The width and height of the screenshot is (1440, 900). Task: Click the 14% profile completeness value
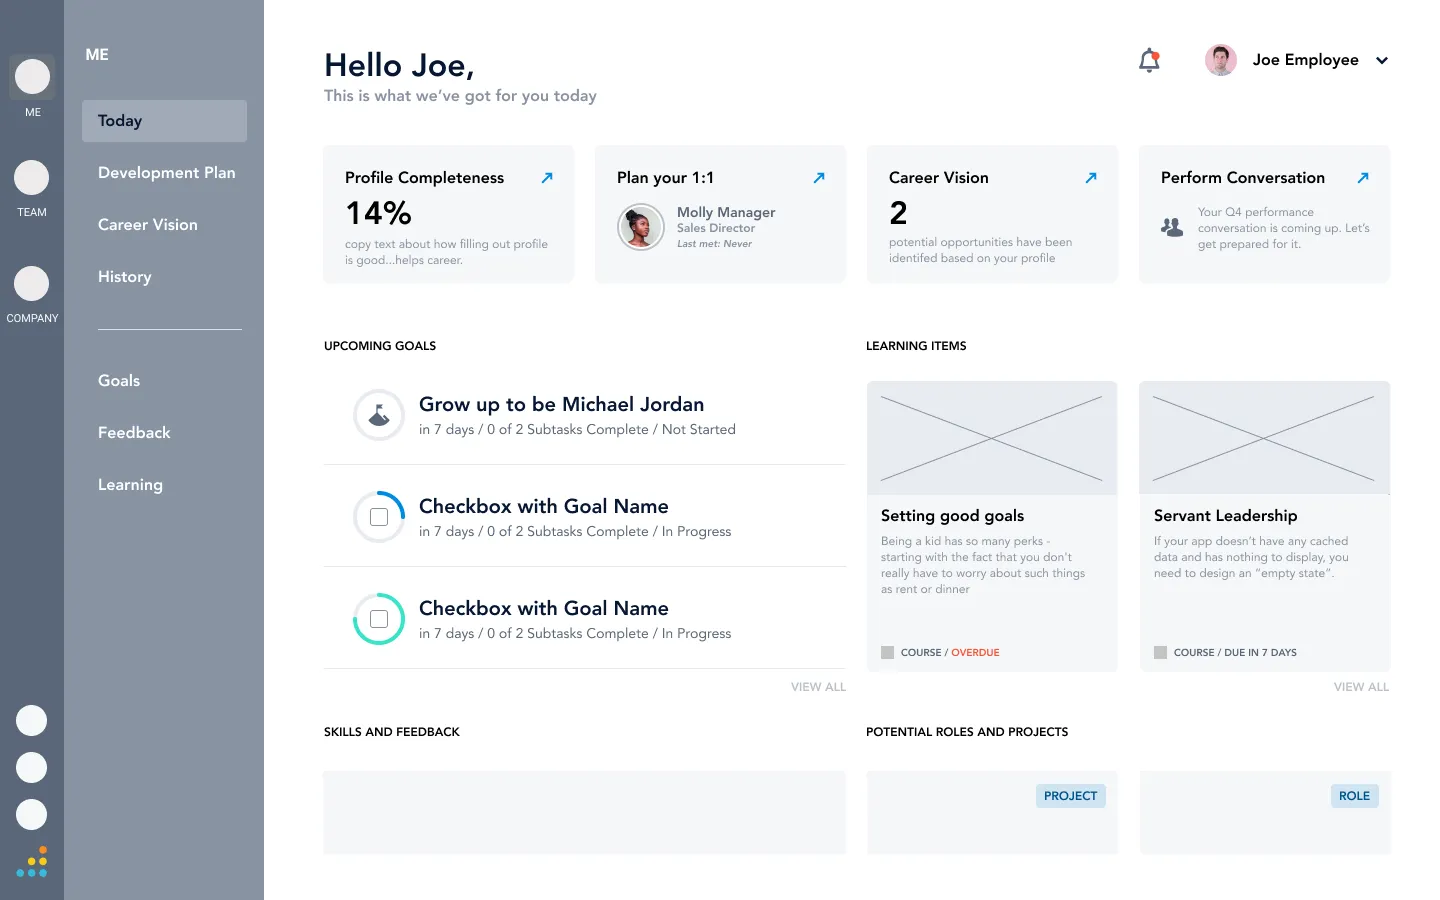(378, 213)
